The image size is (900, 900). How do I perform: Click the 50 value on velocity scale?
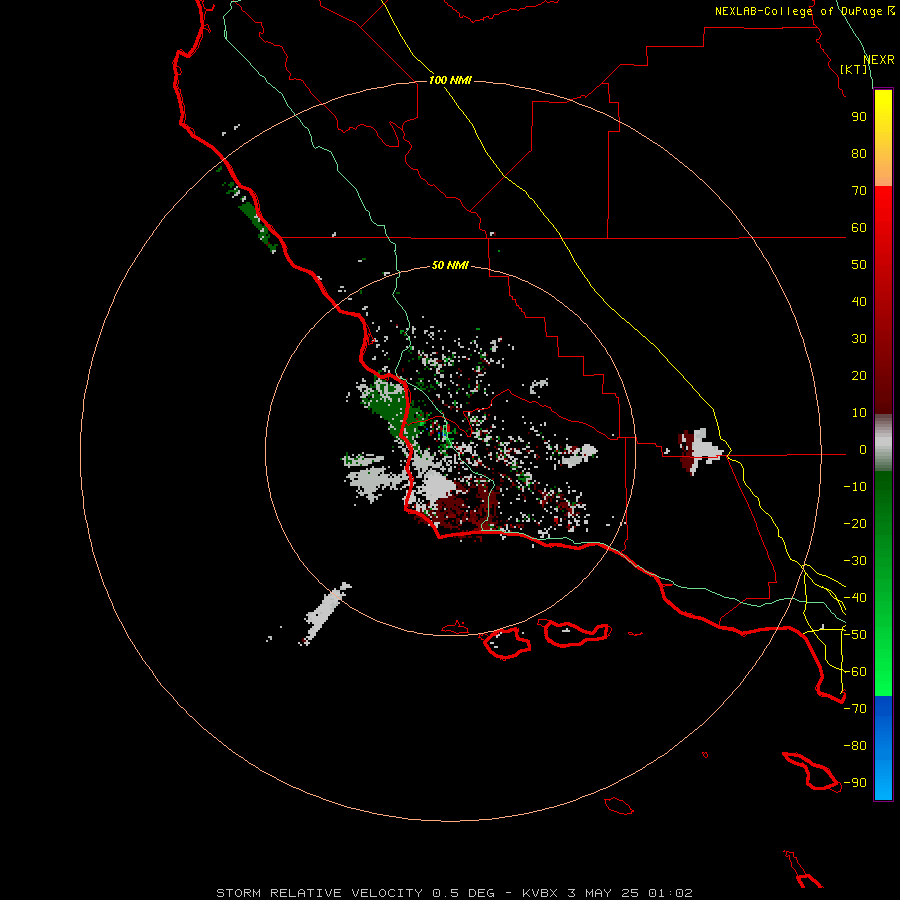859,265
